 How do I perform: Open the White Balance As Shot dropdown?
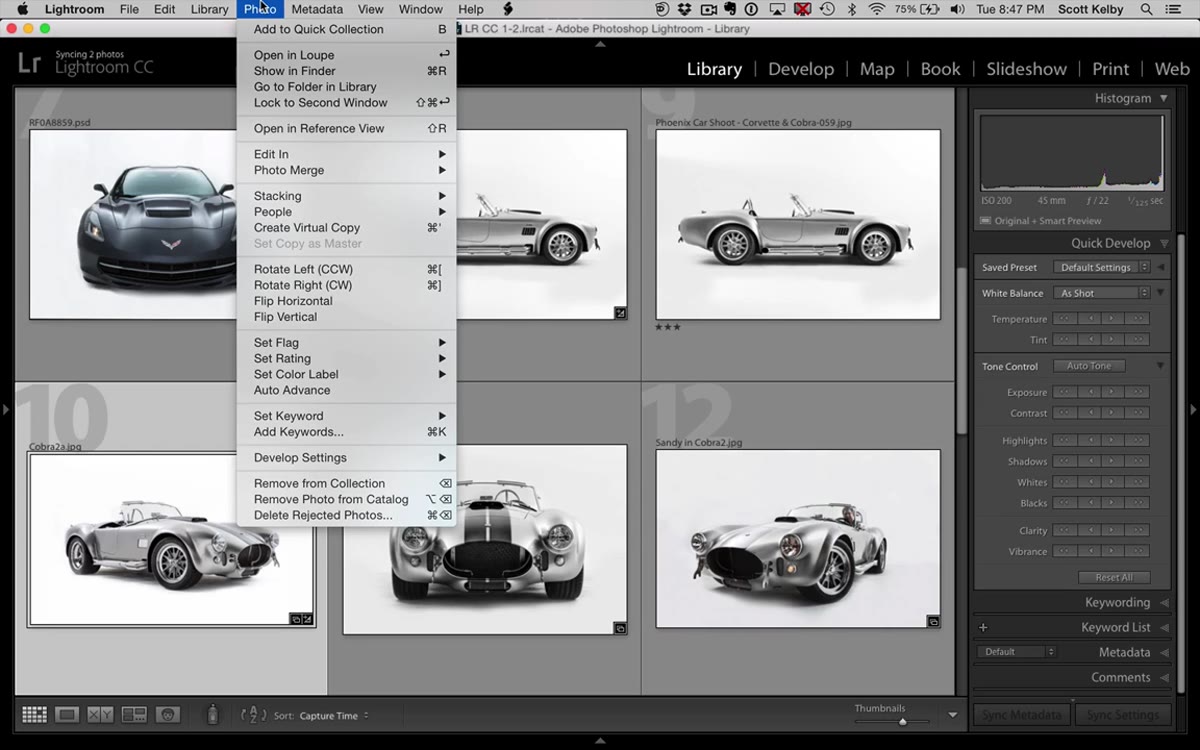[x=1103, y=293]
